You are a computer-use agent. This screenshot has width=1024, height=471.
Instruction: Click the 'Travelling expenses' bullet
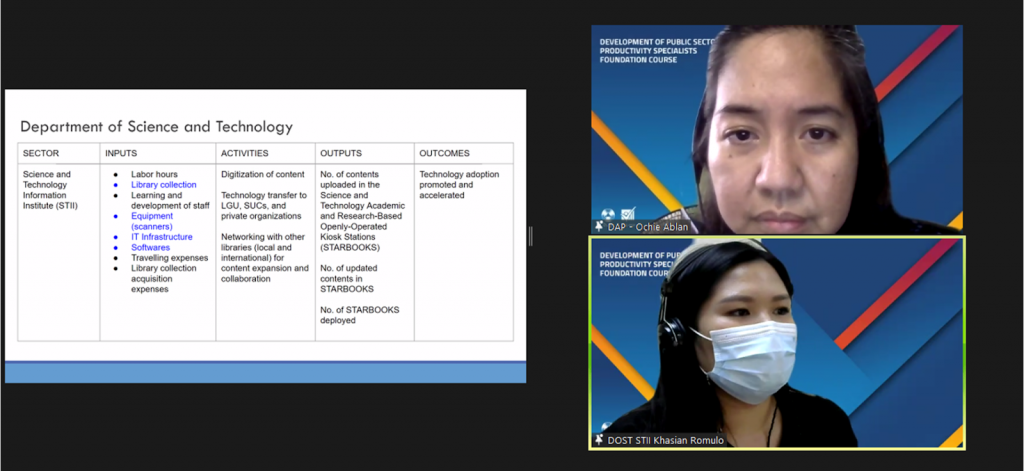point(169,258)
